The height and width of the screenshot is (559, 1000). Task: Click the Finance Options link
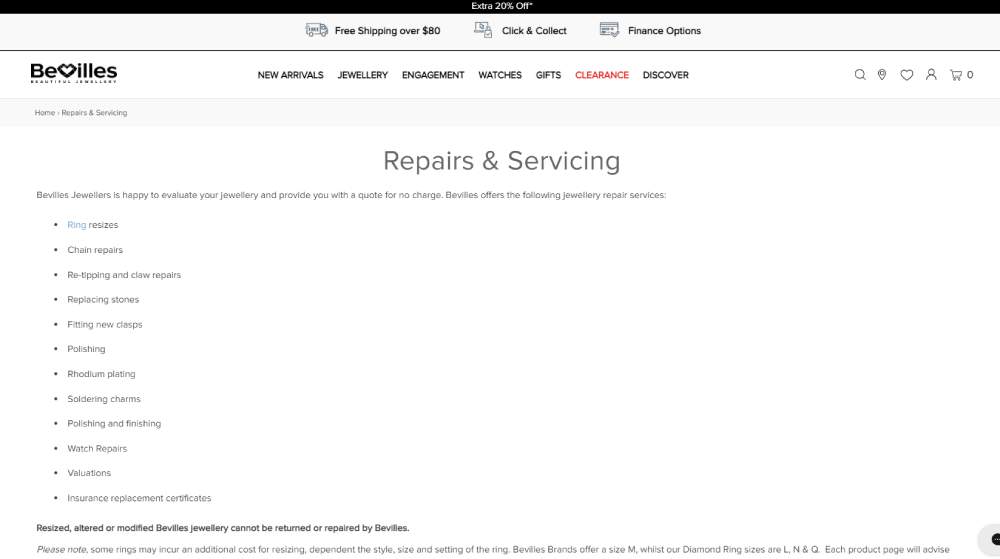click(664, 31)
